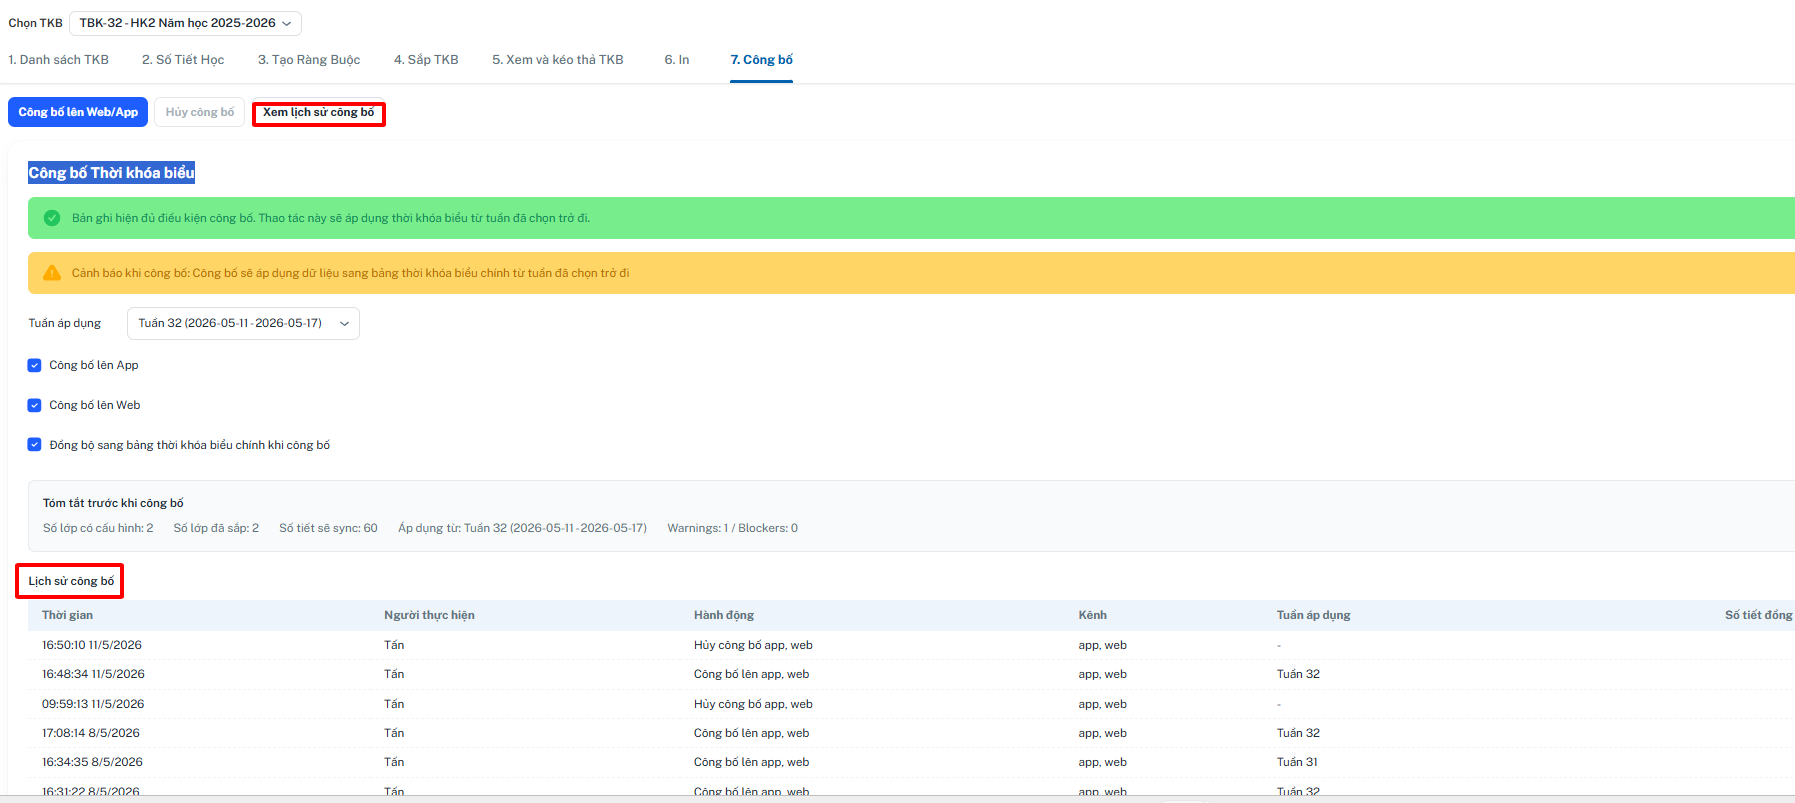The image size is (1795, 803).
Task: Open the 4. Sắp TKB tab
Action: 426,60
